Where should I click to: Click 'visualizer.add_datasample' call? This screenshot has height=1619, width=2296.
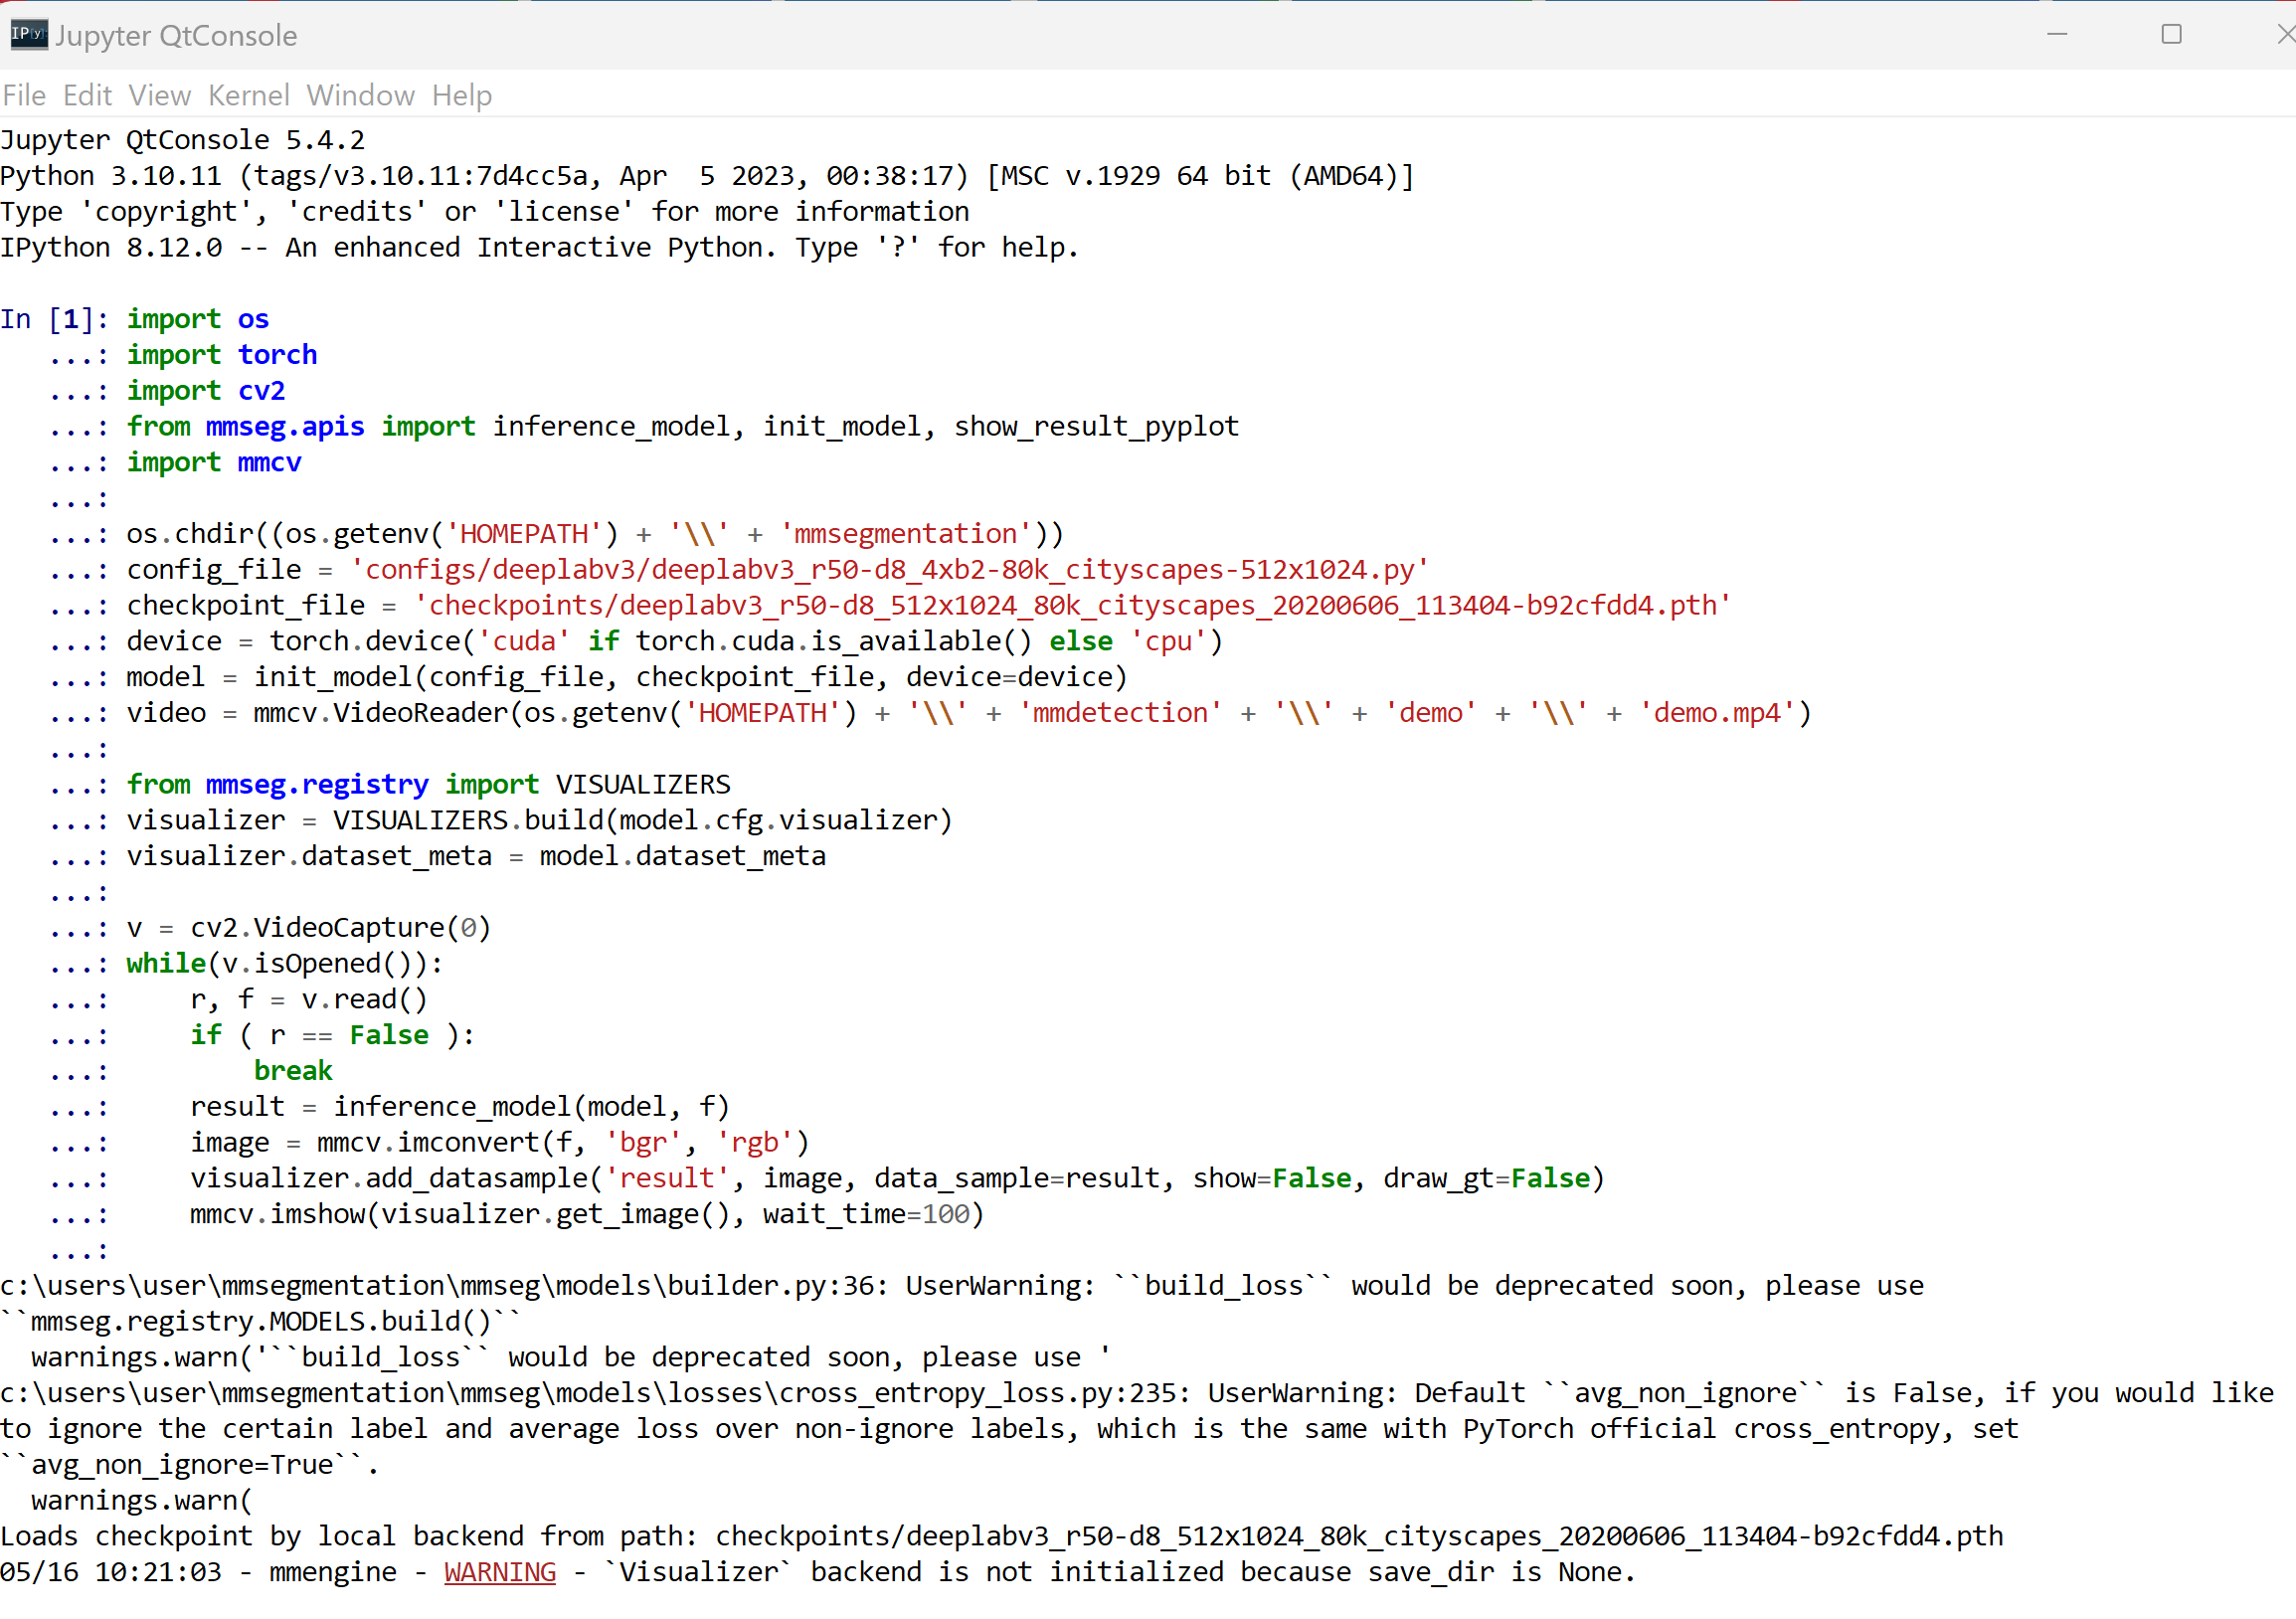click(x=389, y=1179)
